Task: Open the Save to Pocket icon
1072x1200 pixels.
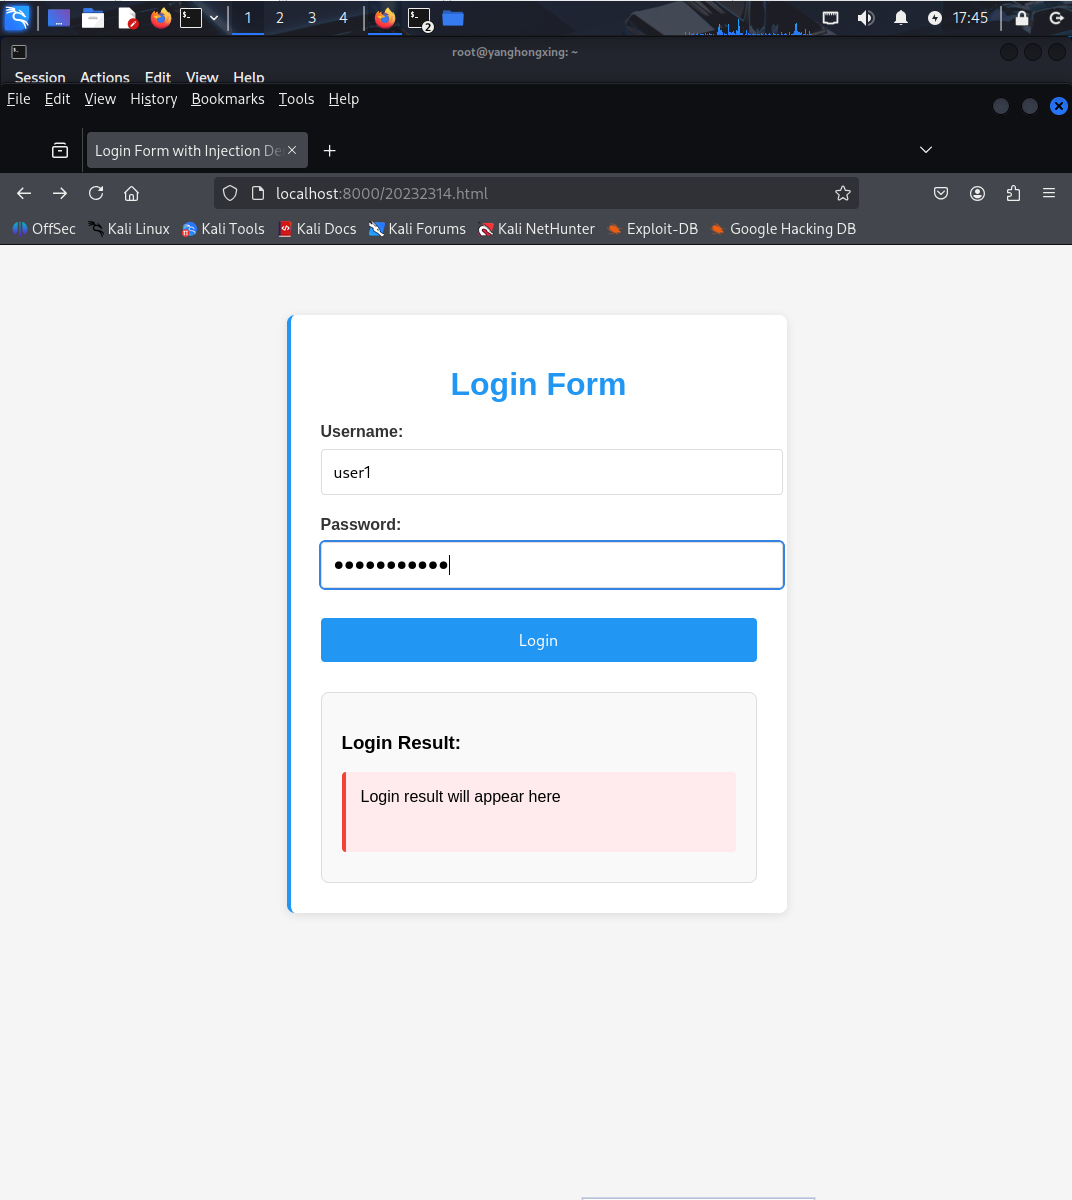Action: click(941, 193)
